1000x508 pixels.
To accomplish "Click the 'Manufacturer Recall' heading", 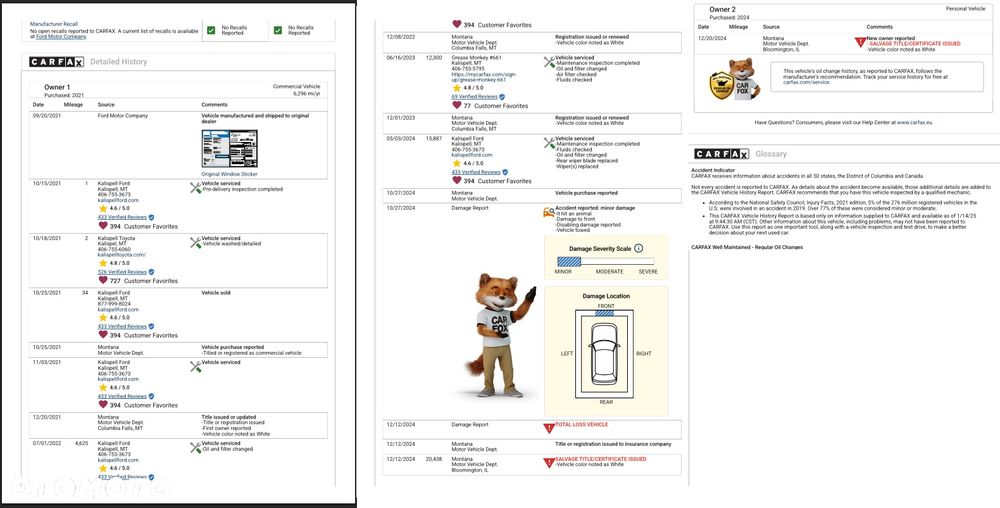I will (54, 24).
